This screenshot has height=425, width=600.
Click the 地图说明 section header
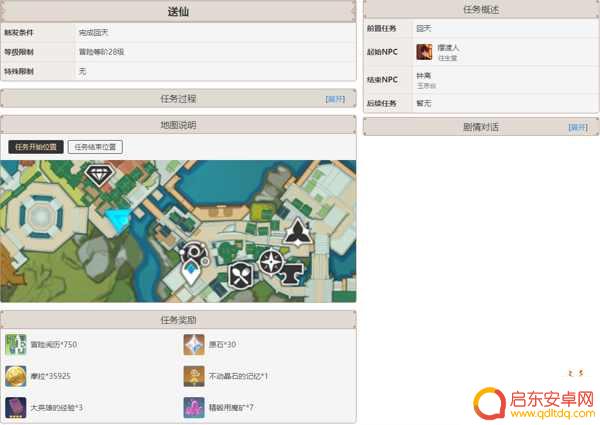(x=178, y=125)
